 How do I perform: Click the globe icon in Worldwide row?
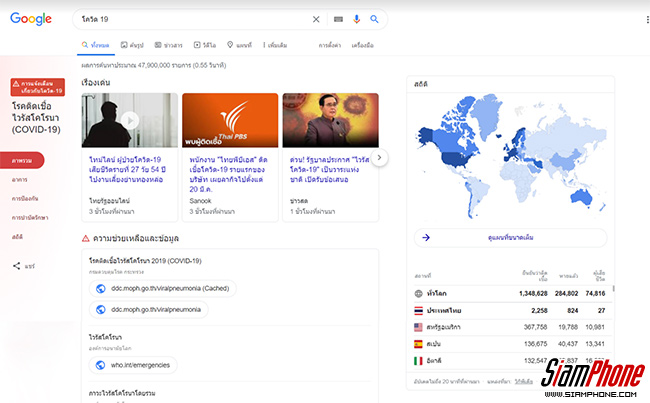click(x=419, y=294)
